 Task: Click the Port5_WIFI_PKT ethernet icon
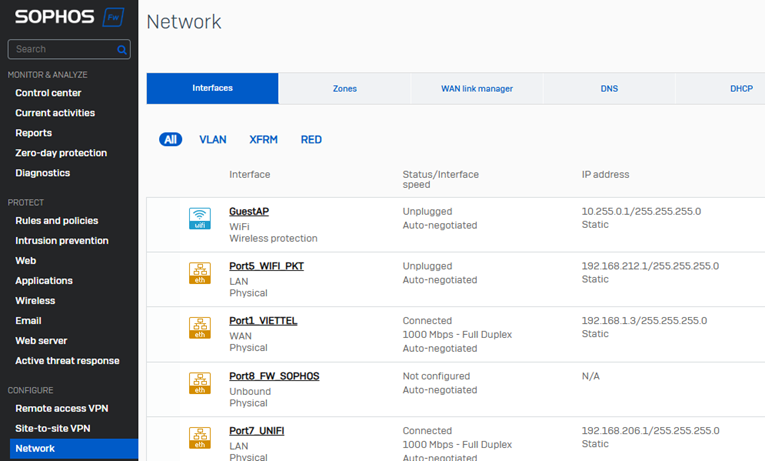200,273
